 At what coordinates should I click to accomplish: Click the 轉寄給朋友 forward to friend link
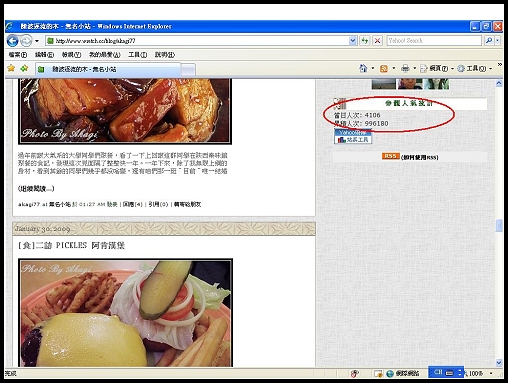187,204
